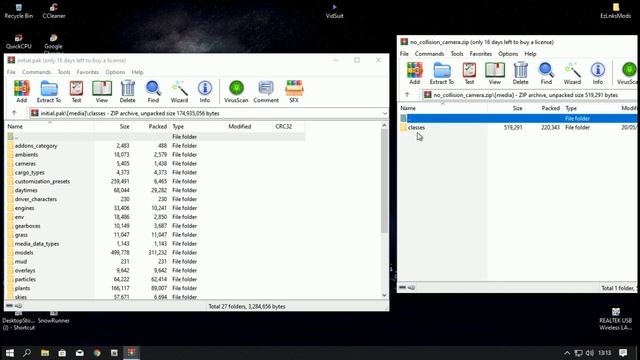Select the cargo_types folder

click(29, 173)
